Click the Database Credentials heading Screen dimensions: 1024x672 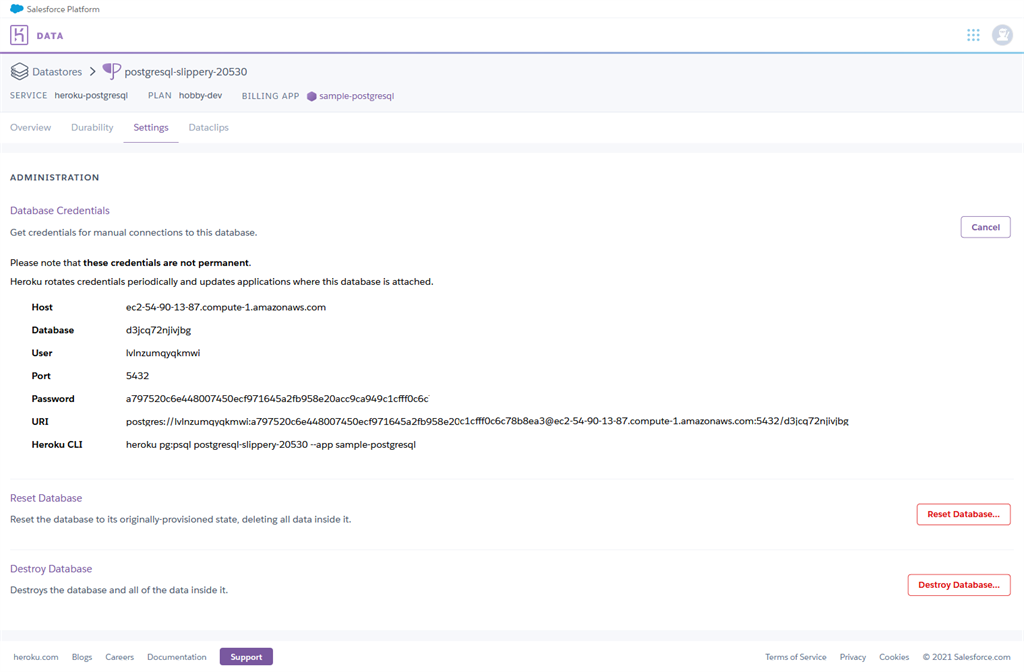(59, 210)
